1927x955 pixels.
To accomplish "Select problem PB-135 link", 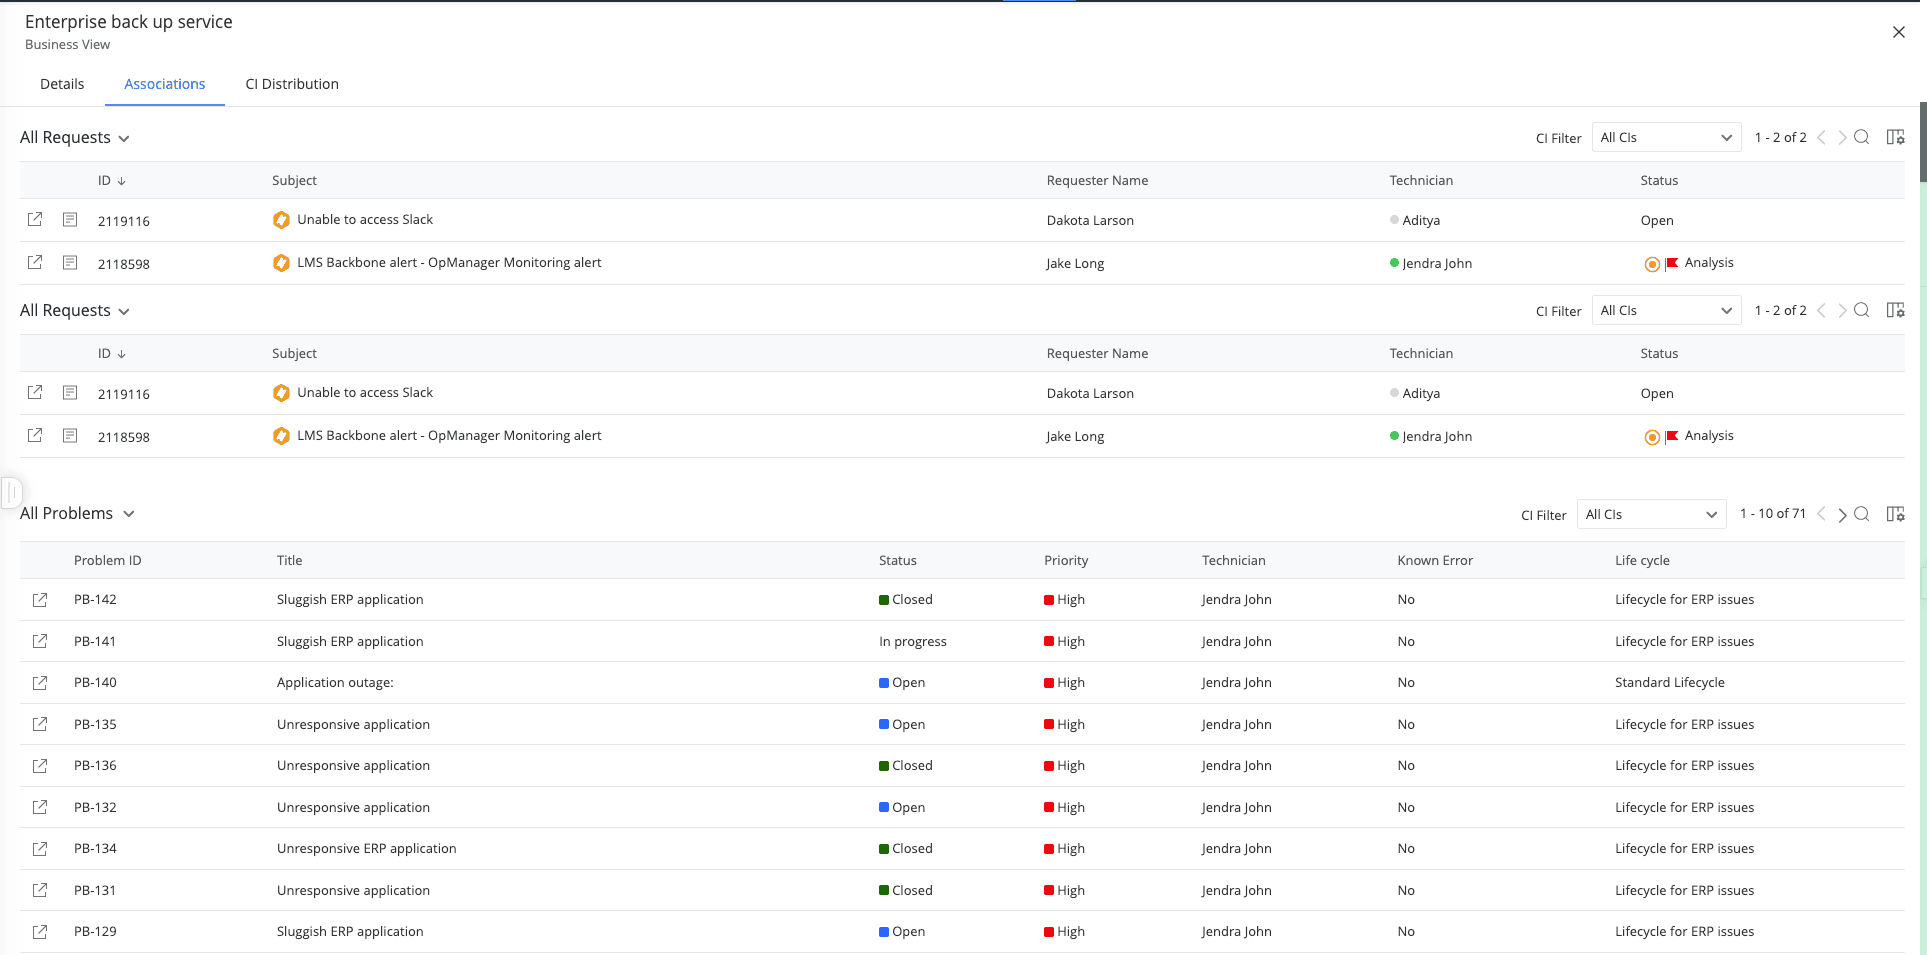I will coord(94,724).
